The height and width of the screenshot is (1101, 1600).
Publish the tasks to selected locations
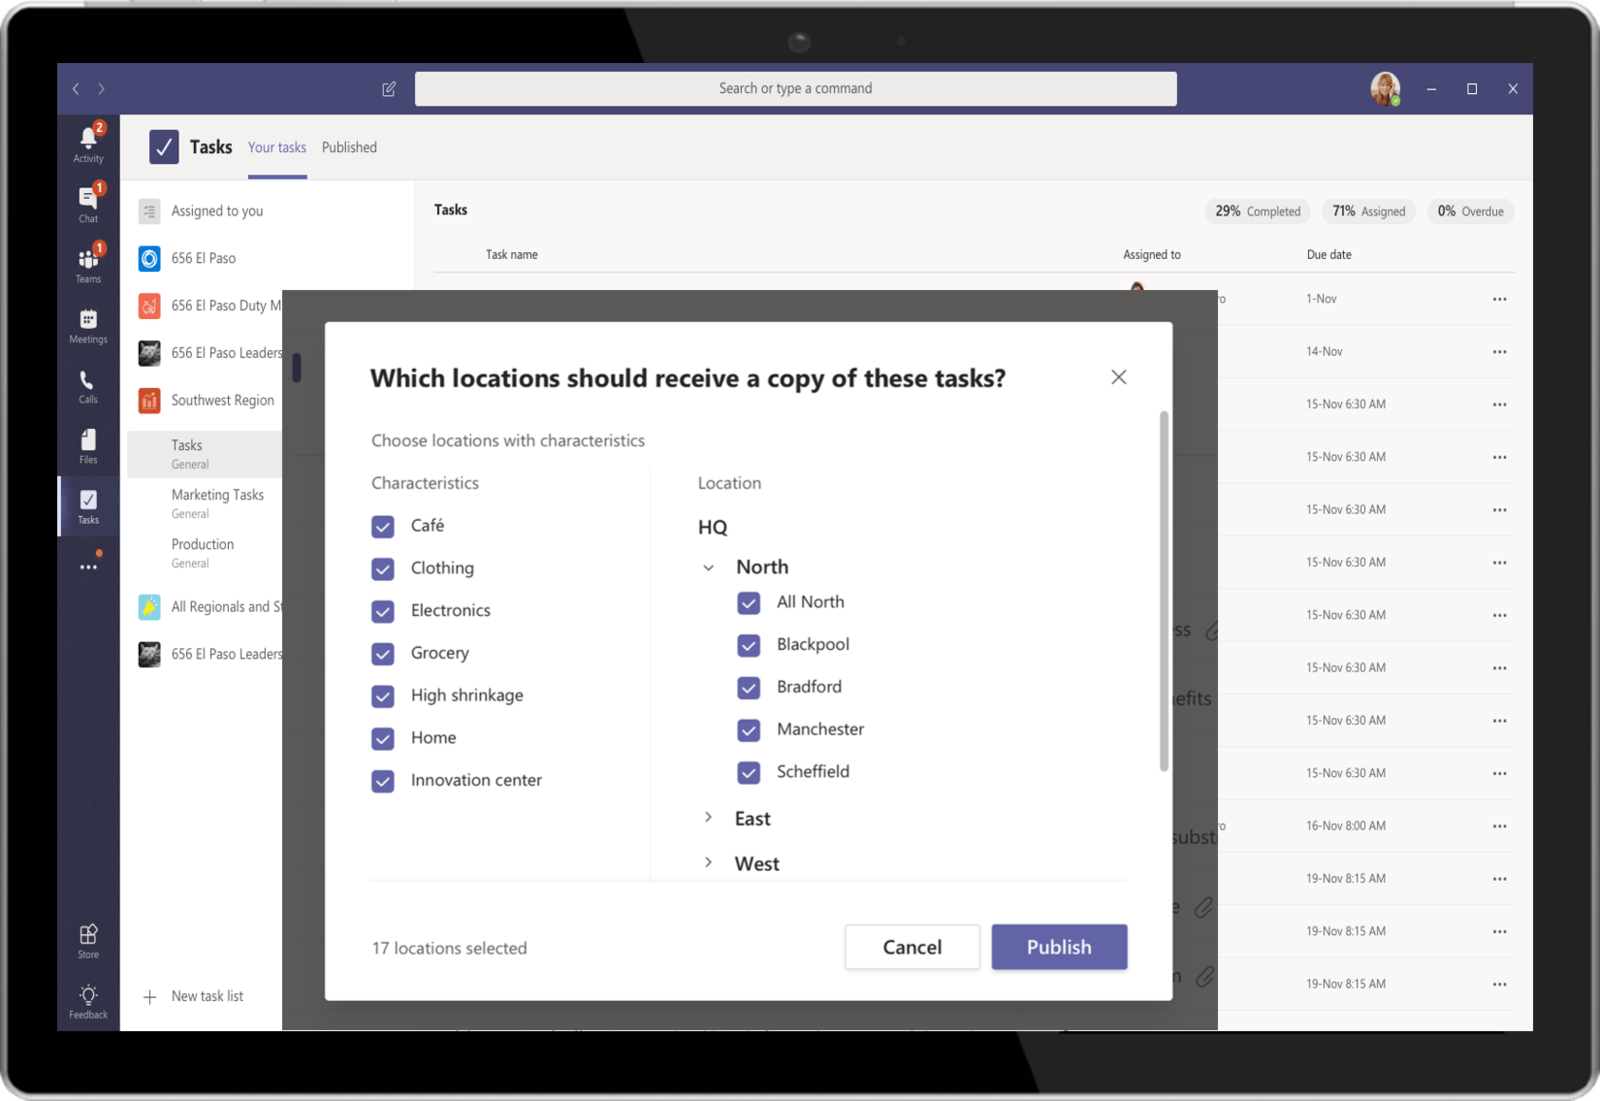pos(1059,947)
